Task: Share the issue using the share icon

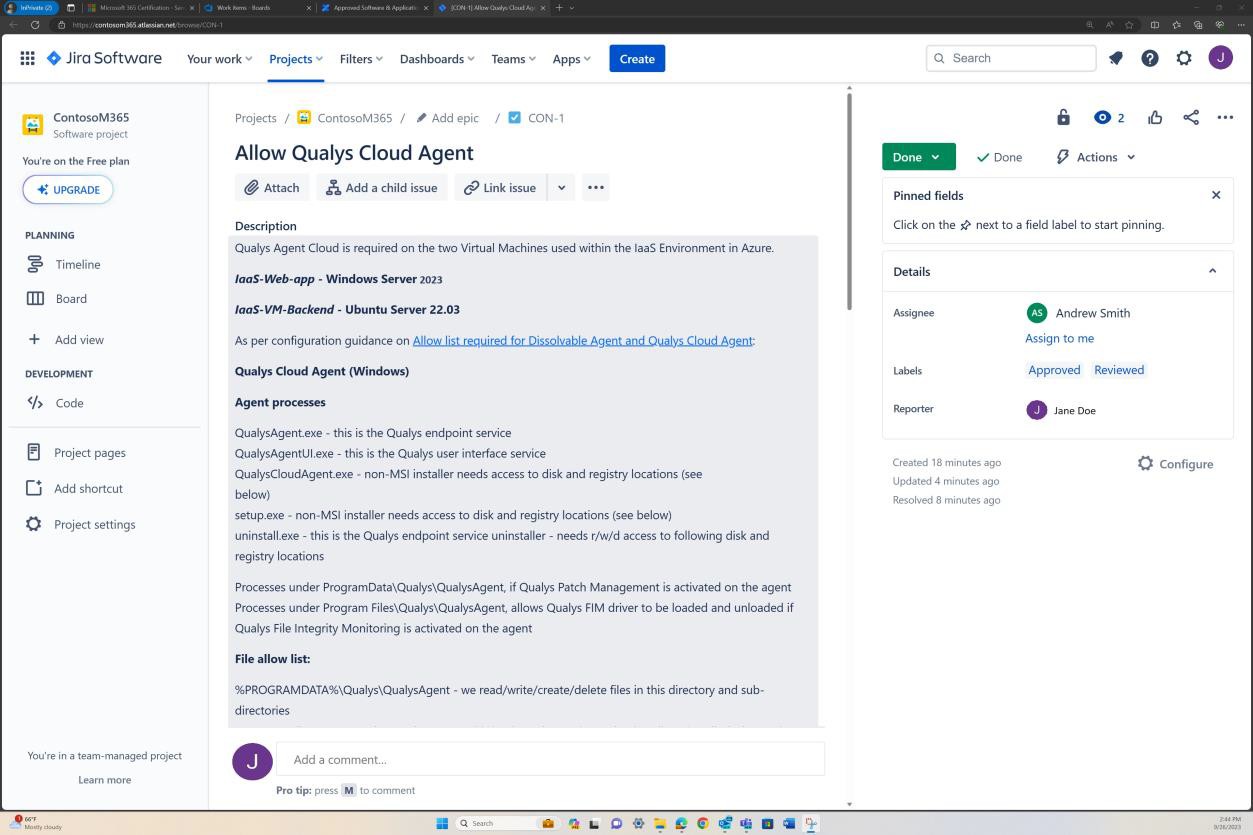Action: pyautogui.click(x=1190, y=117)
